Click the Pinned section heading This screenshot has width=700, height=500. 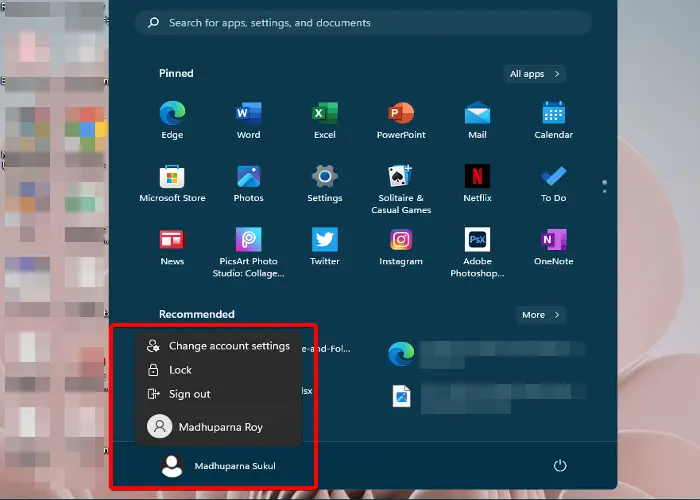tap(176, 73)
